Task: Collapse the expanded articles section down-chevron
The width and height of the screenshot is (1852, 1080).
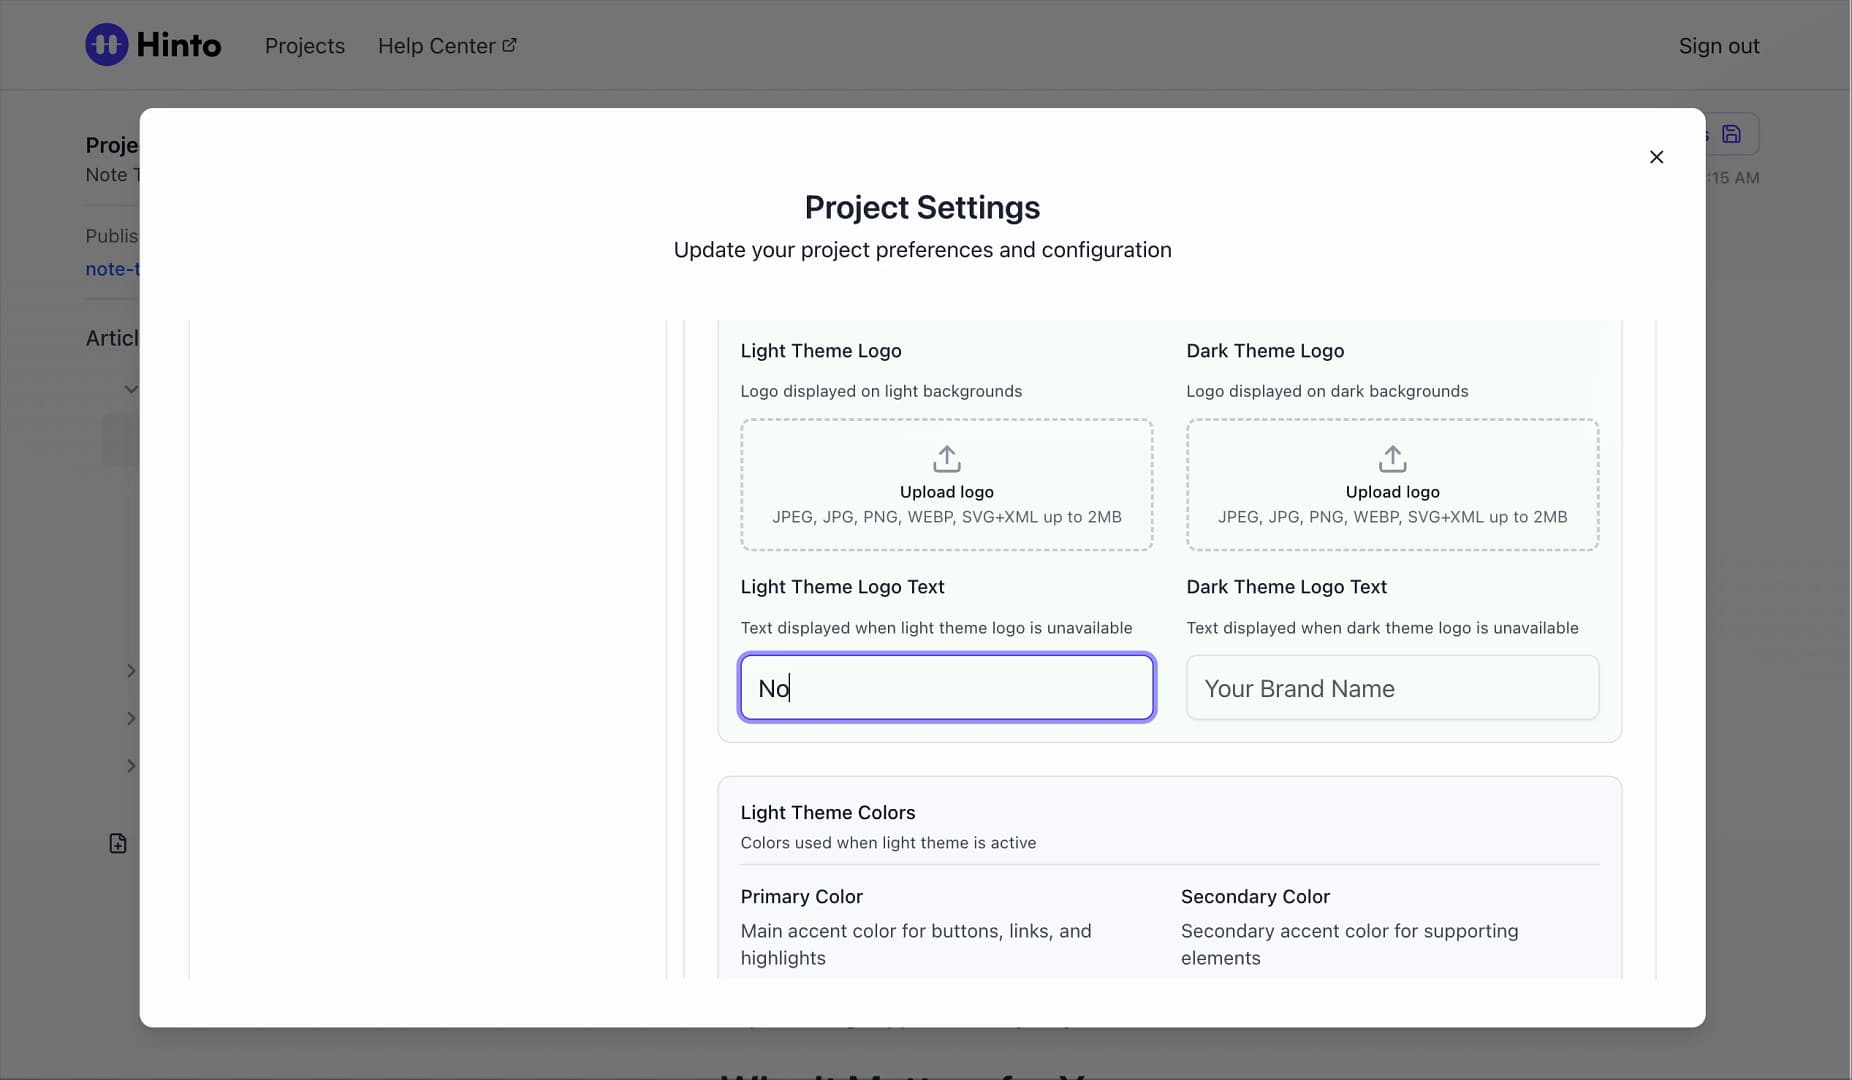Action: [131, 389]
